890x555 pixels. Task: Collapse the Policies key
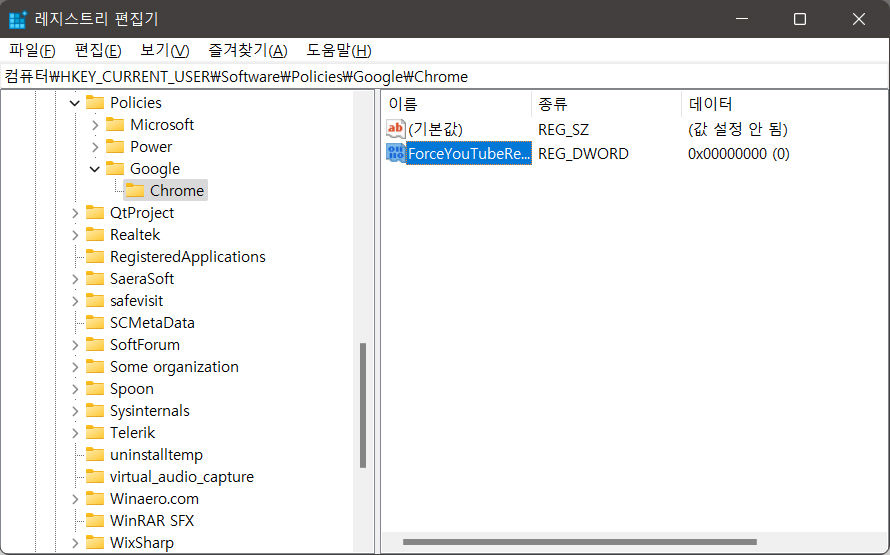click(x=74, y=103)
